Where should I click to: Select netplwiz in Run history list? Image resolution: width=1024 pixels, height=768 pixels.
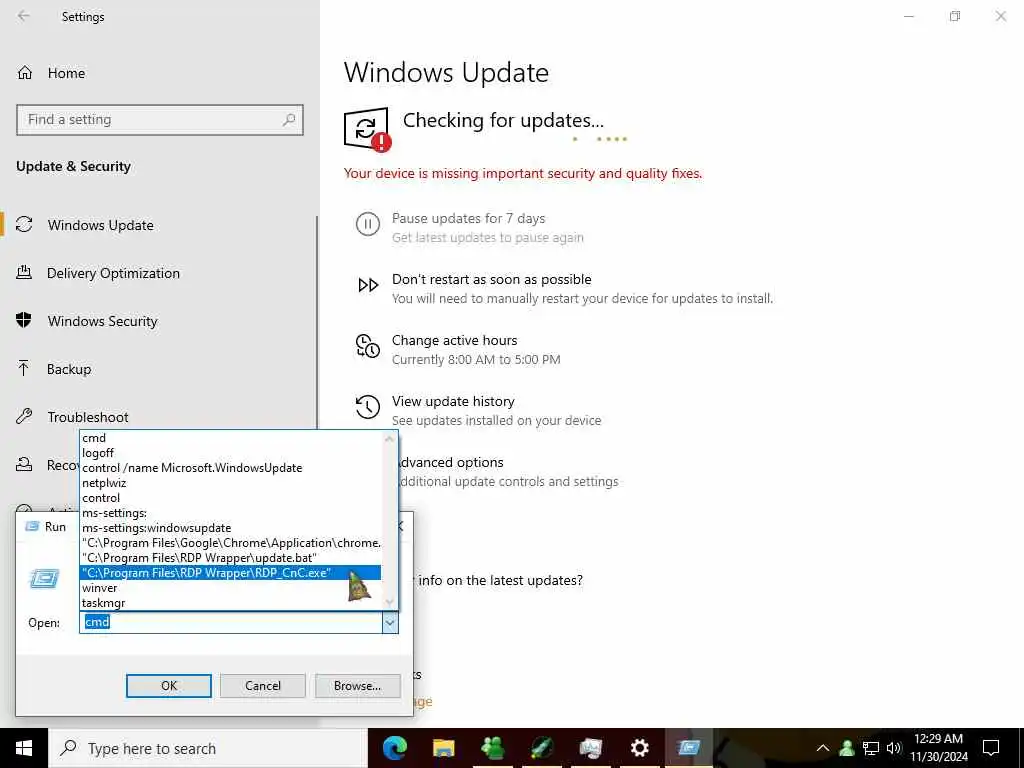(x=231, y=483)
